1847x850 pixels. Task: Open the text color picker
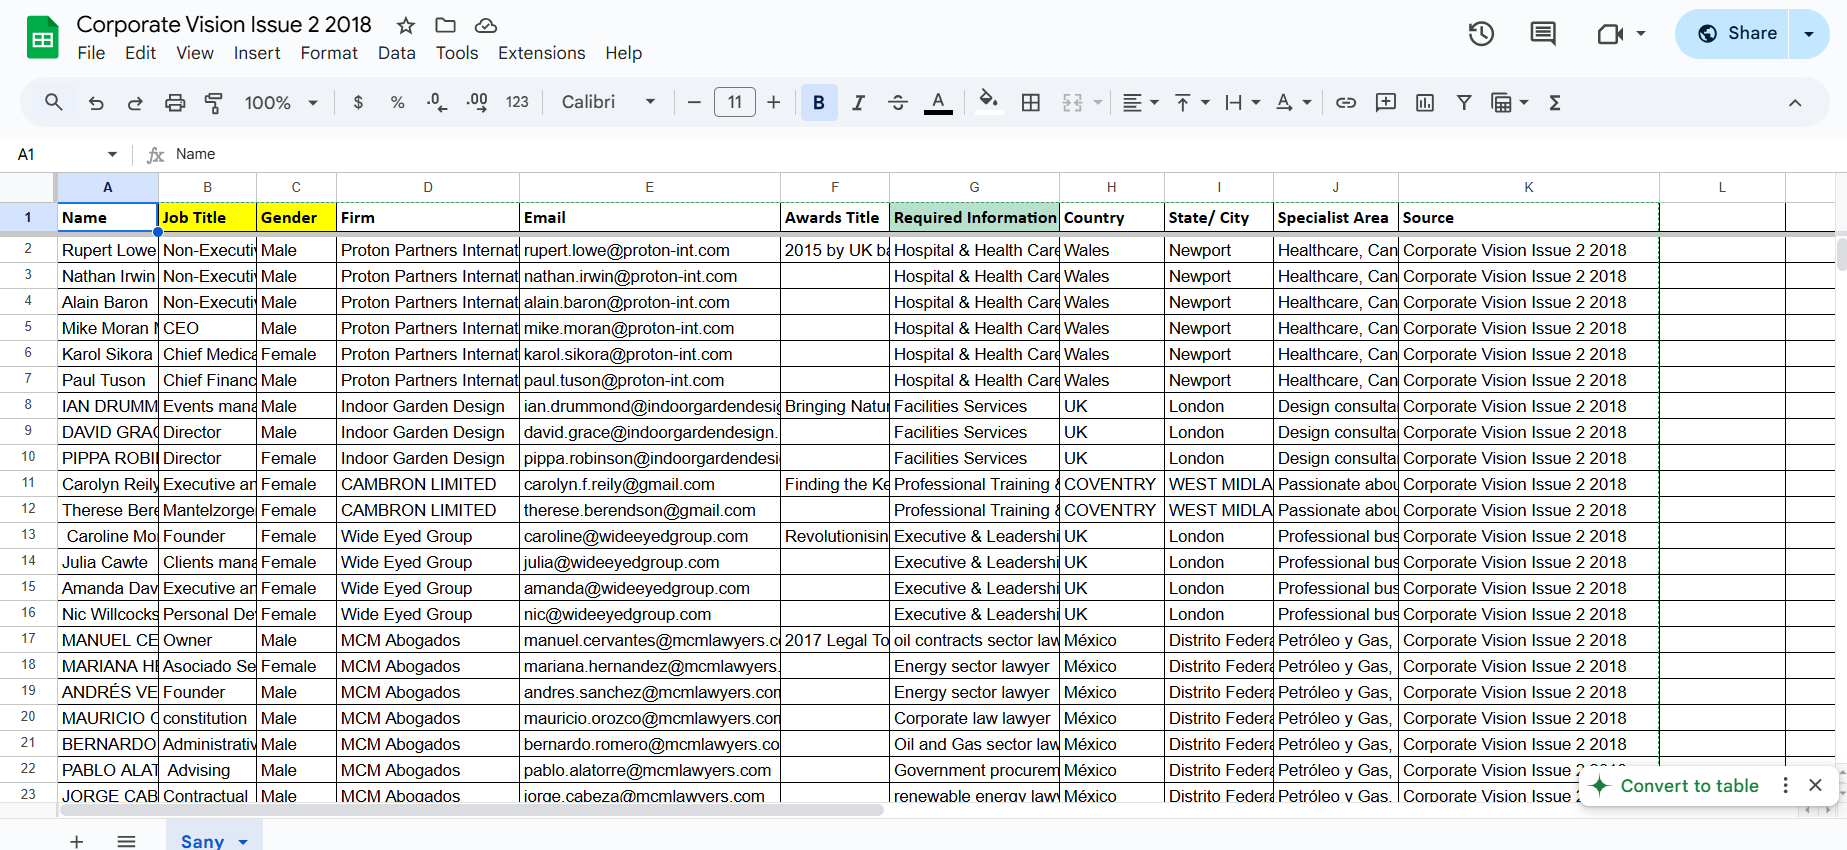coord(938,102)
